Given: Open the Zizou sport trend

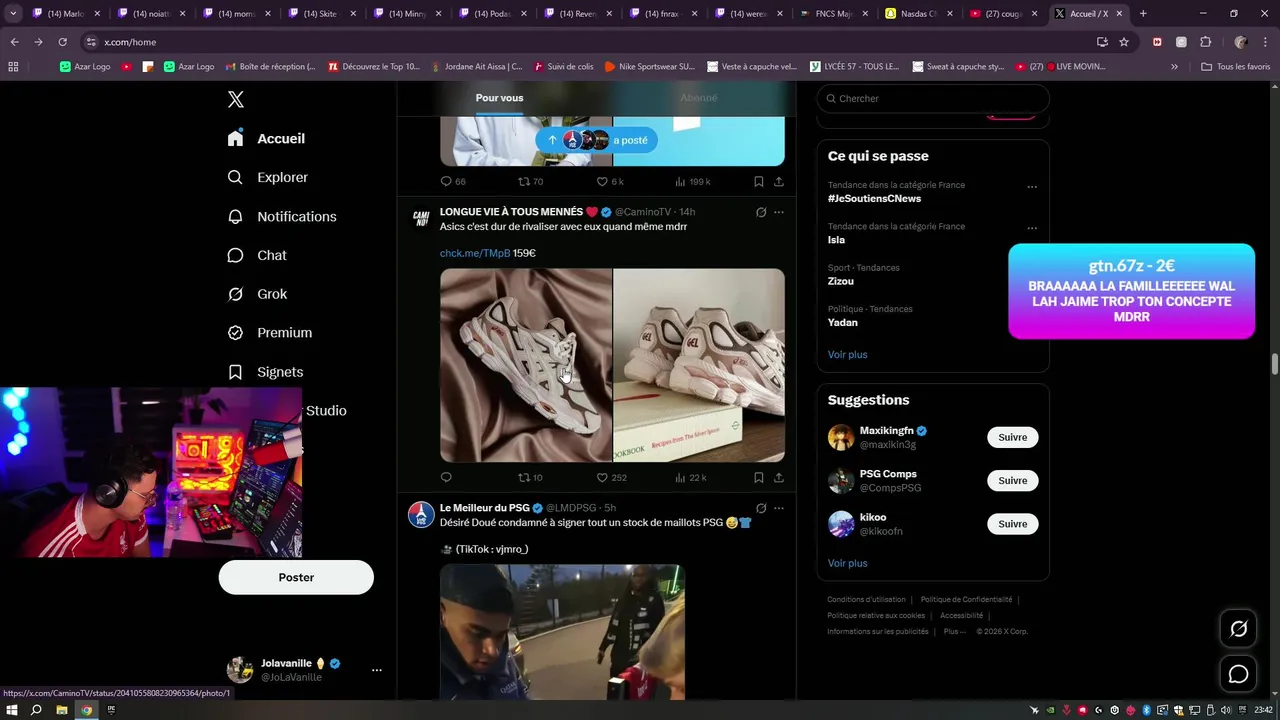Looking at the screenshot, I should point(841,282).
